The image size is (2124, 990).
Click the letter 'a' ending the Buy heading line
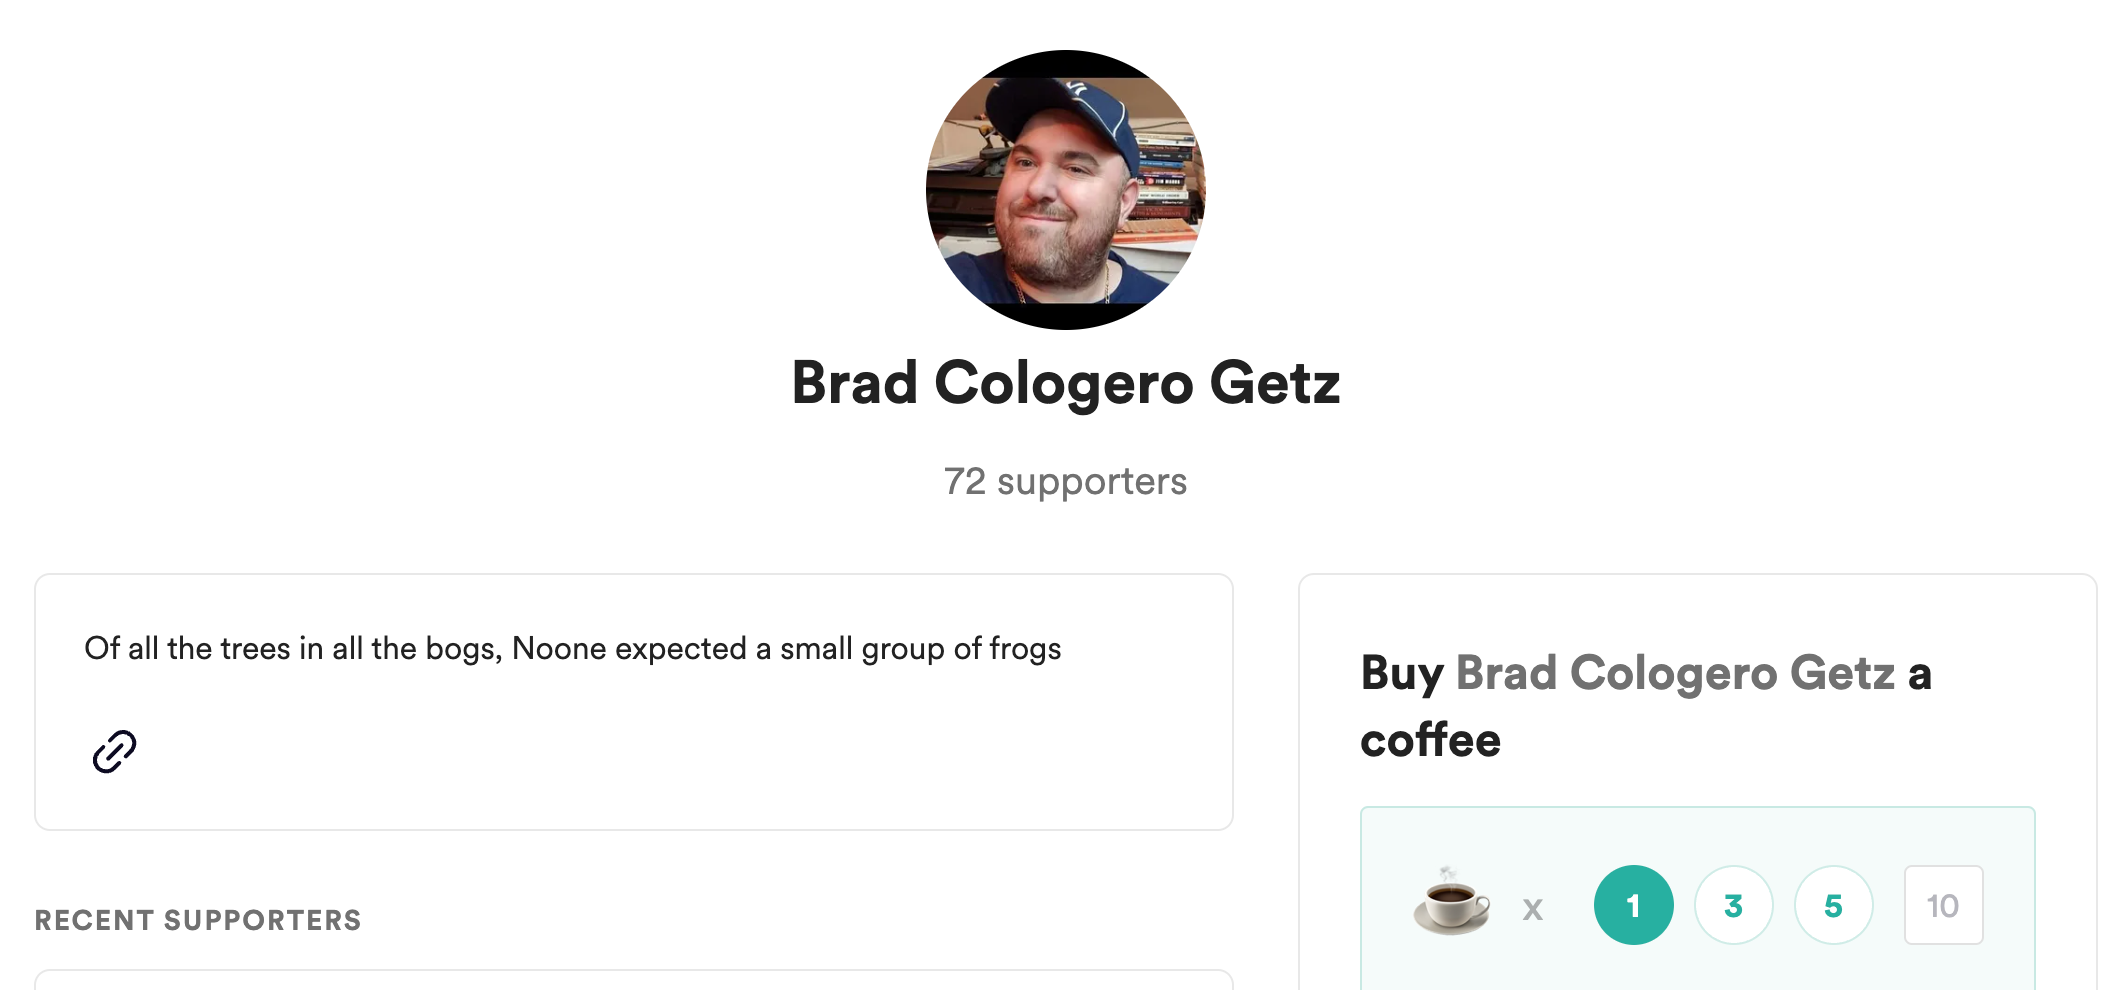pyautogui.click(x=1919, y=674)
